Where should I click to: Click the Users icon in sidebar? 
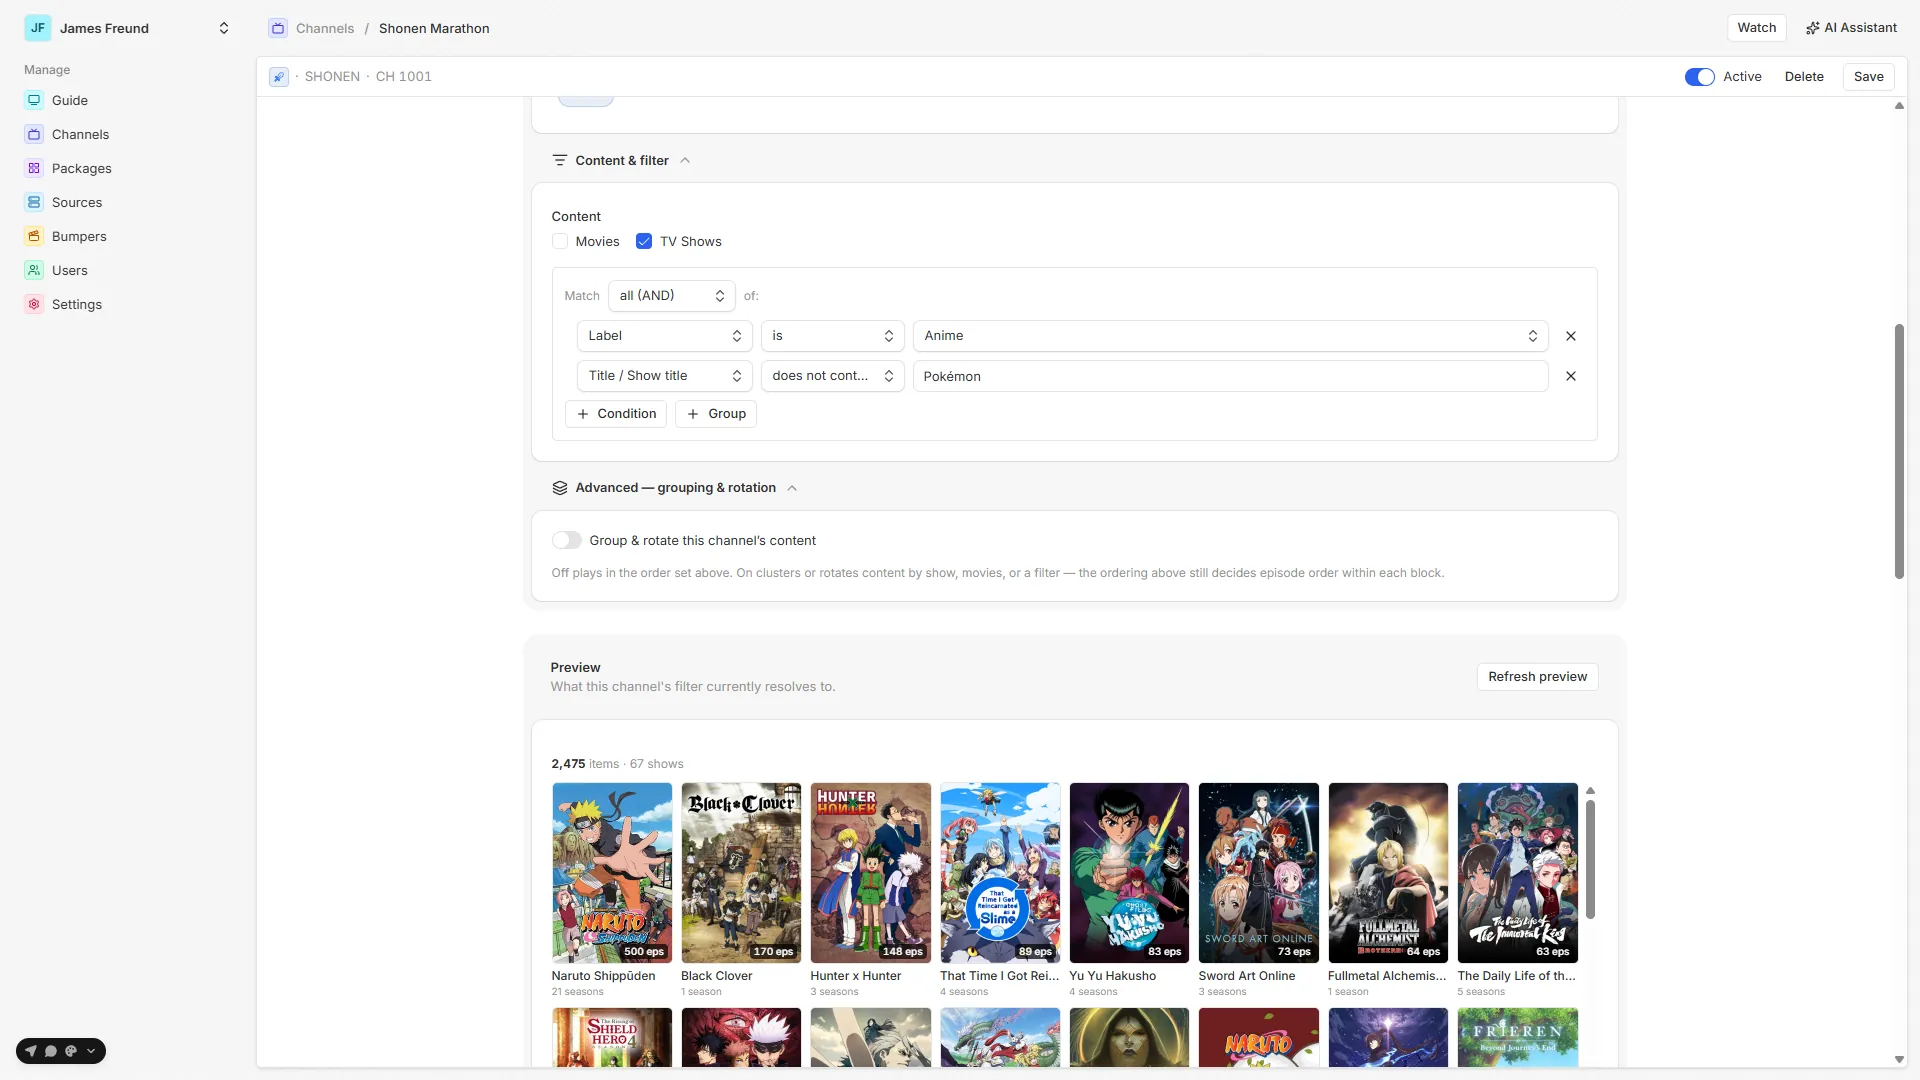click(34, 270)
